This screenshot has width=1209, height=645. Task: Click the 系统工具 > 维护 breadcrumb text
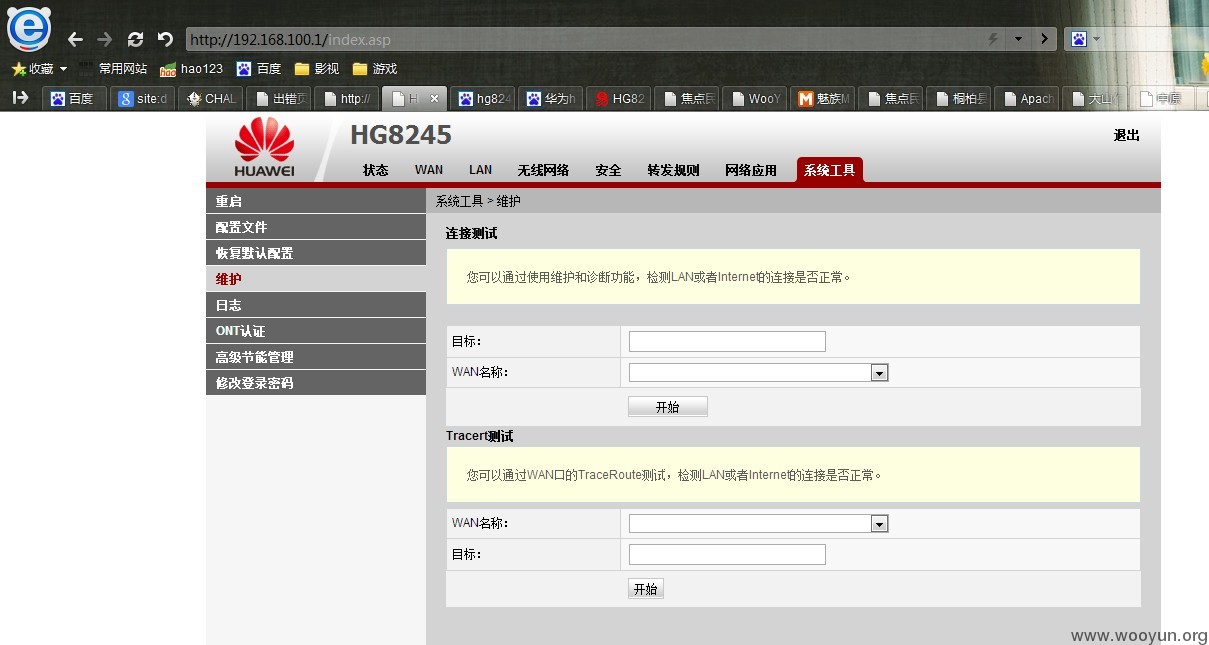coord(478,201)
